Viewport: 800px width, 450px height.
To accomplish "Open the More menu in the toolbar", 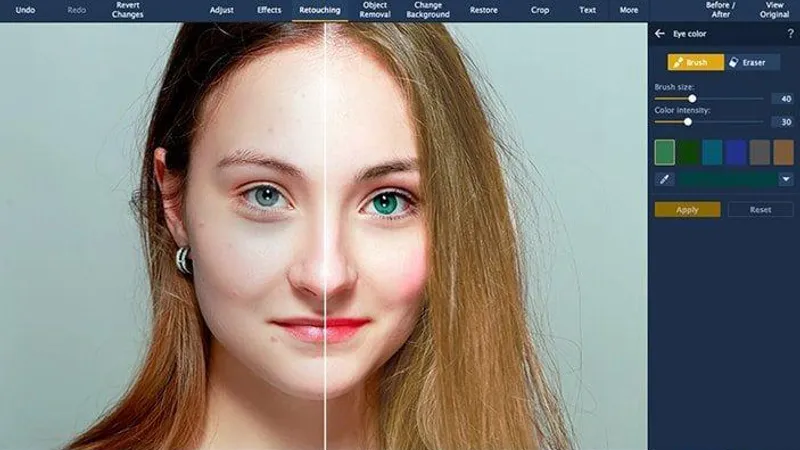I will pyautogui.click(x=629, y=10).
